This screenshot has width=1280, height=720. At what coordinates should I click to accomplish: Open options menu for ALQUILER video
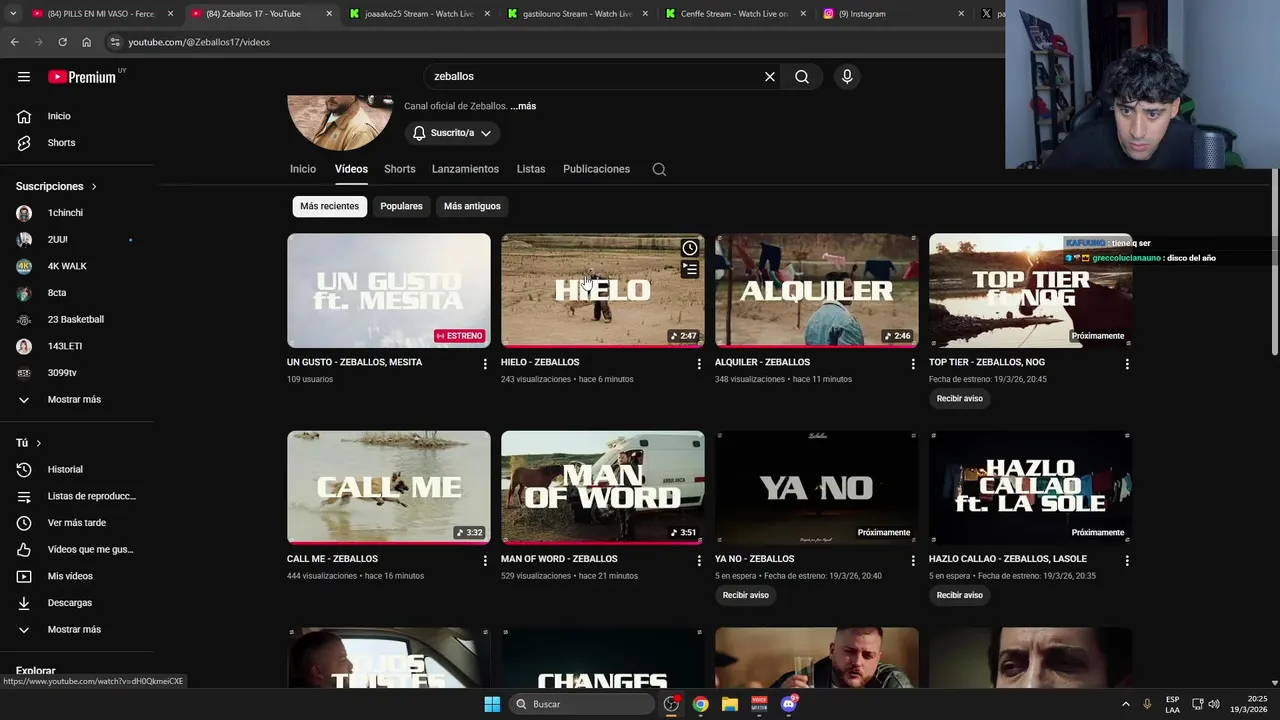pyautogui.click(x=913, y=364)
